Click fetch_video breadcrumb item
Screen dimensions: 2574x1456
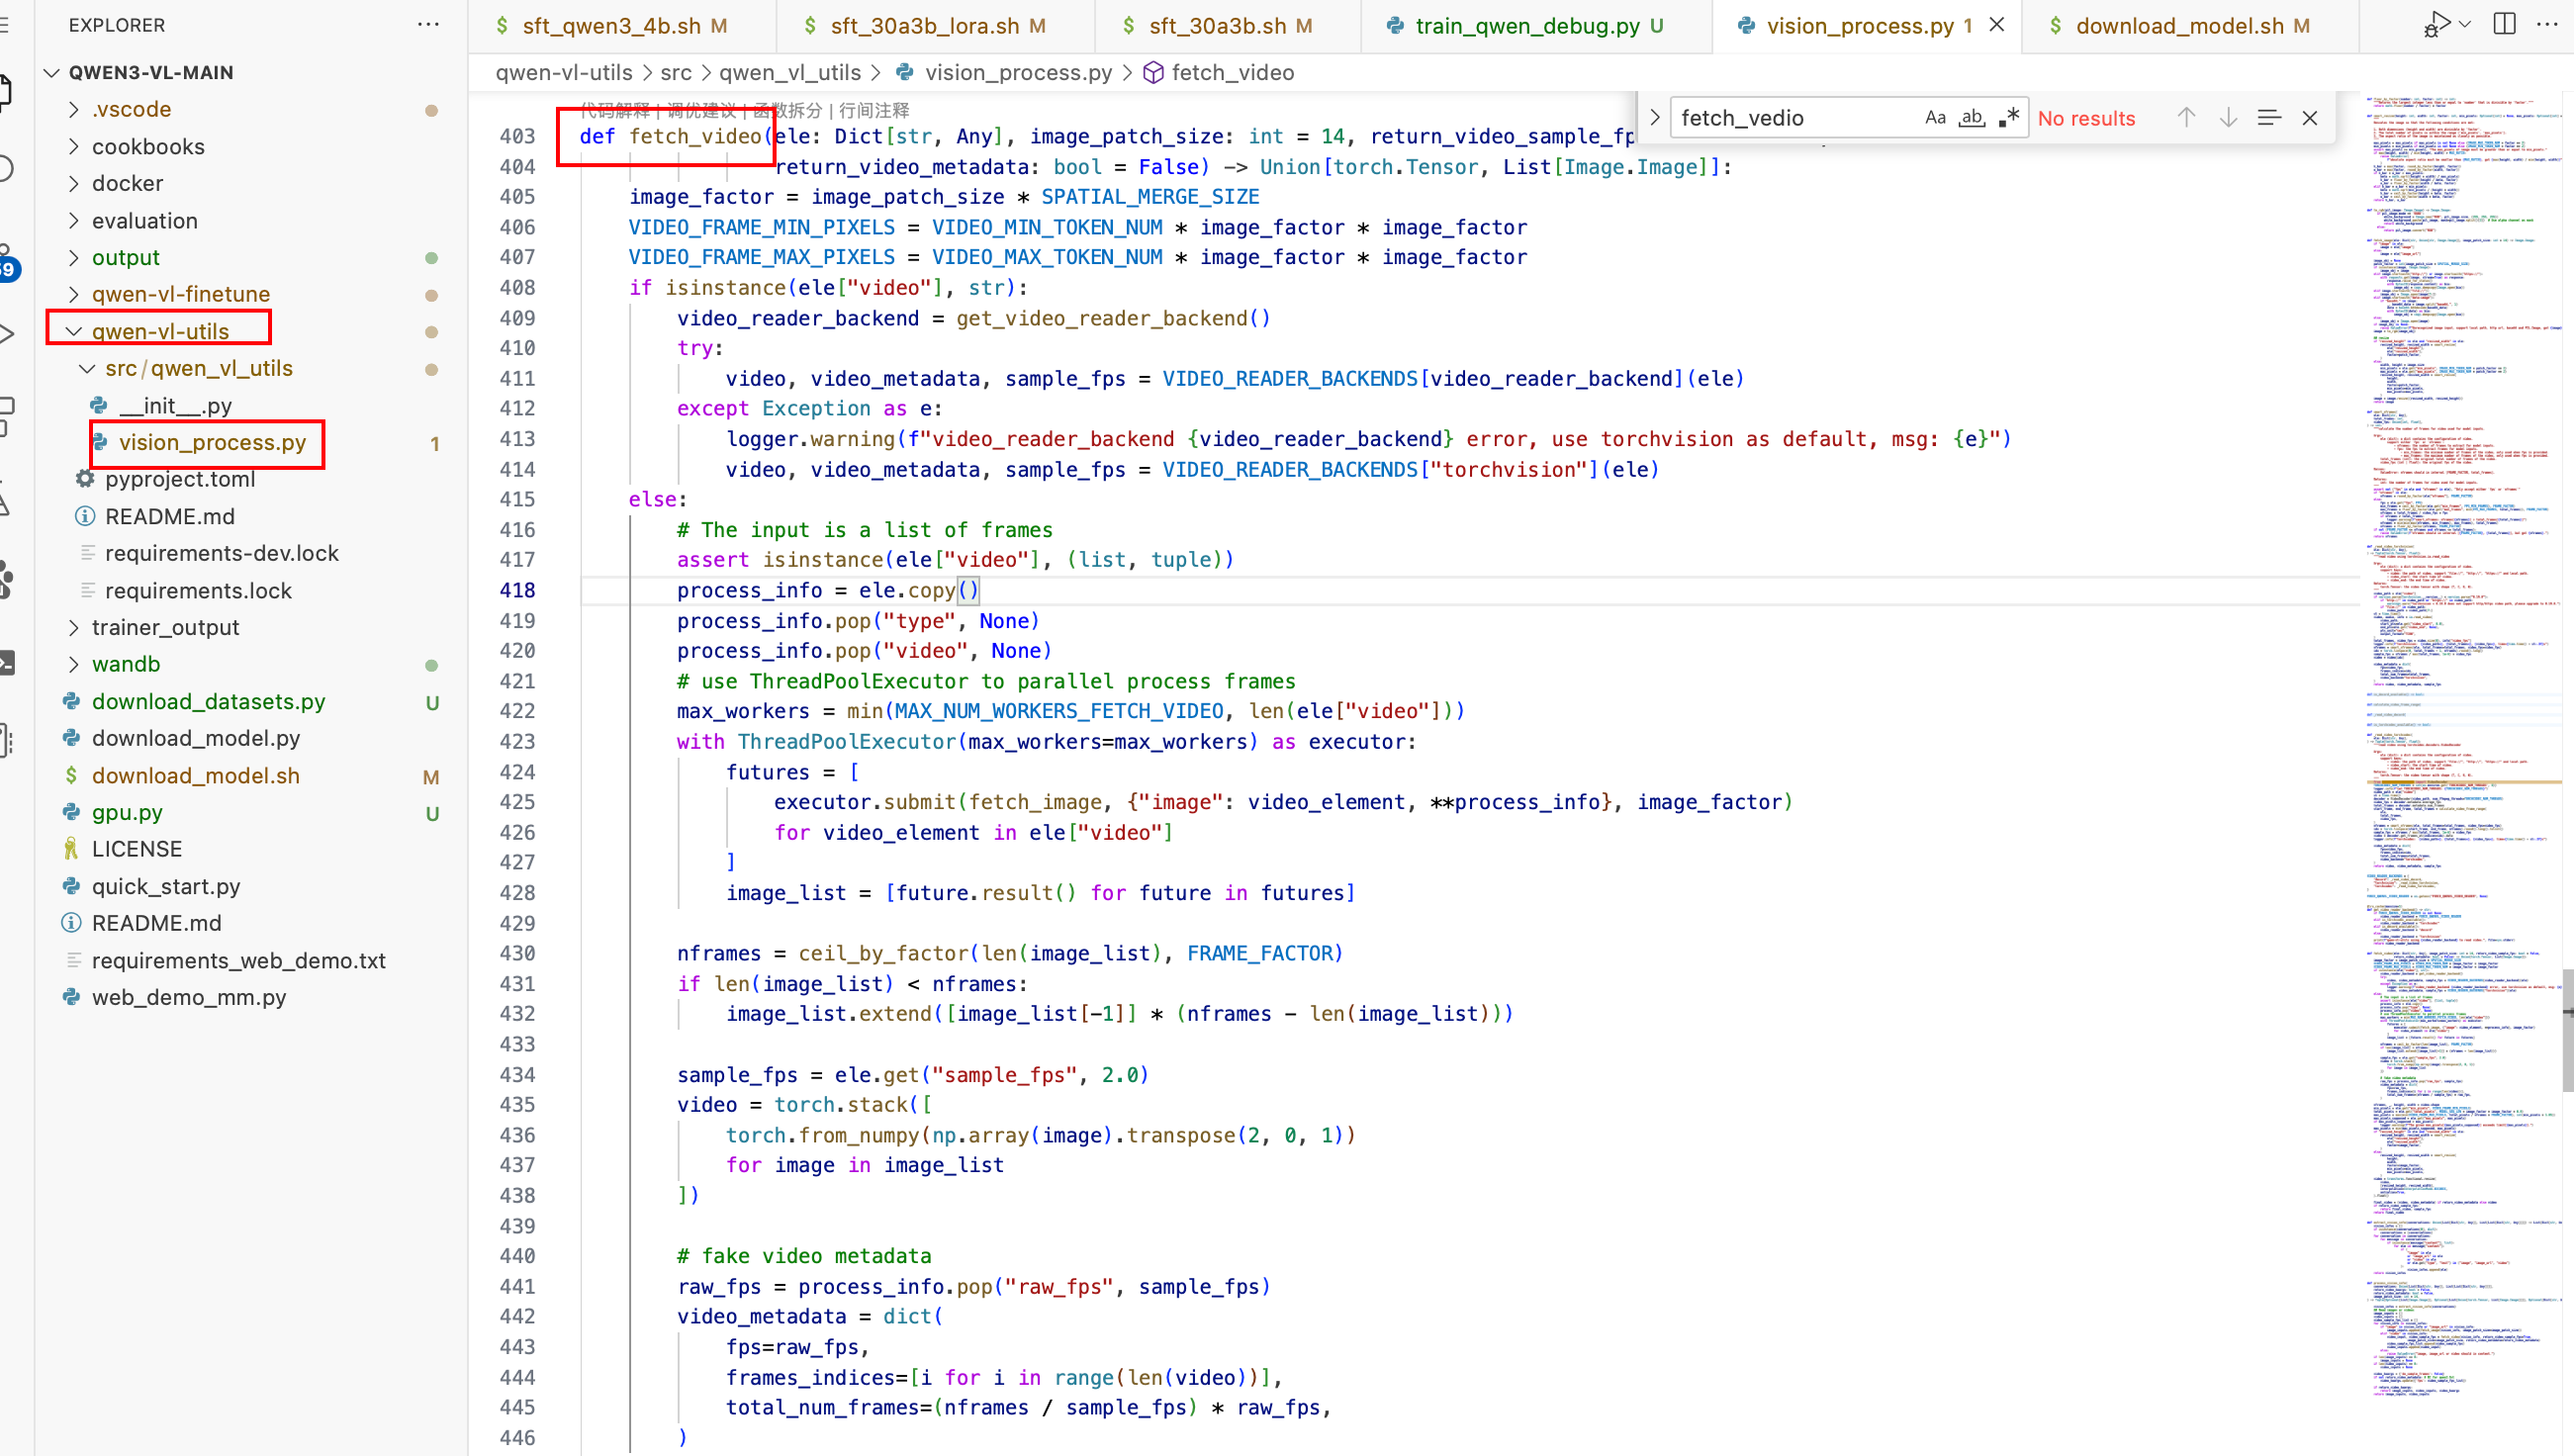pos(1232,73)
